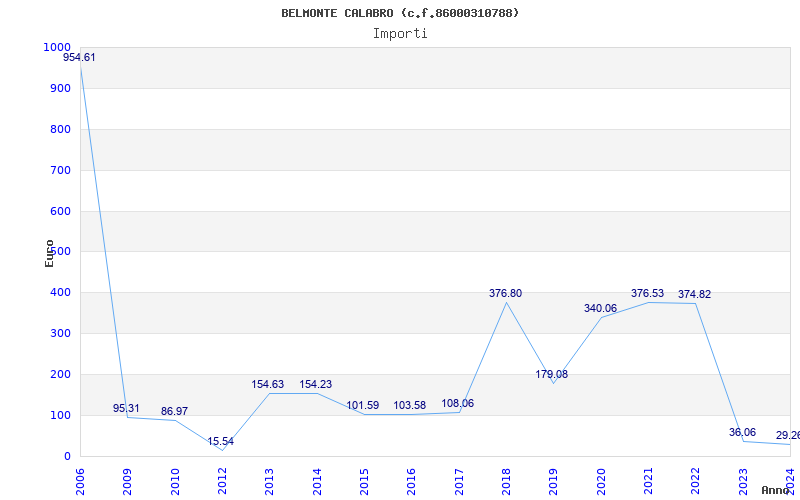
Task: Click the 2013 x-axis year label
Action: (269, 482)
